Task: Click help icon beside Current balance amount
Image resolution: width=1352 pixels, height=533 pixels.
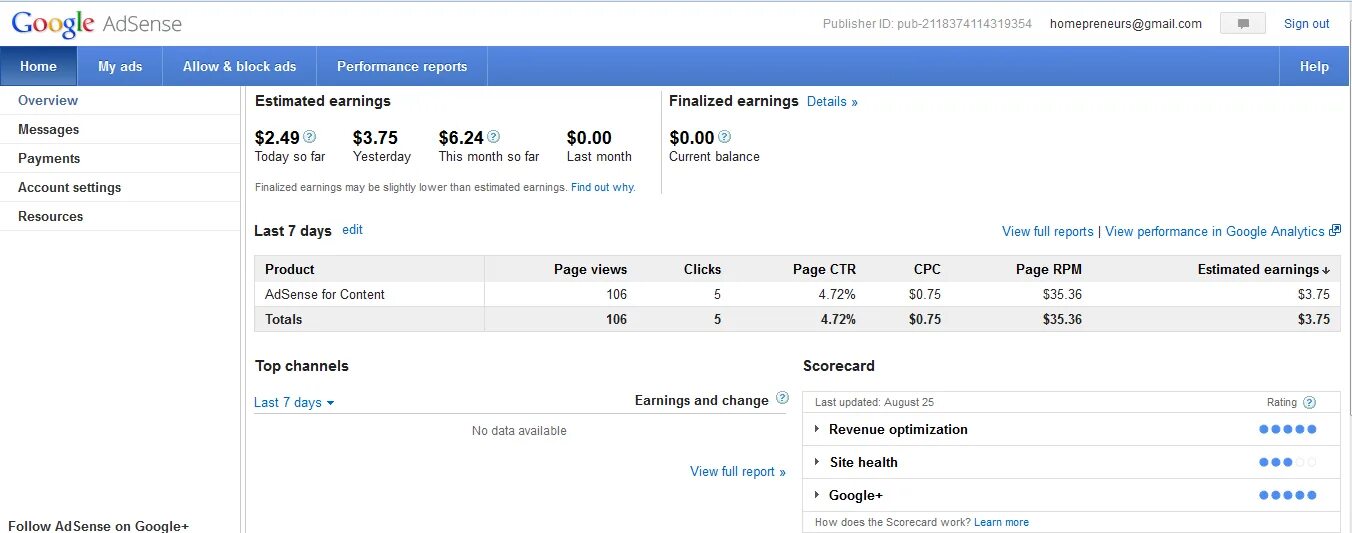Action: click(724, 137)
